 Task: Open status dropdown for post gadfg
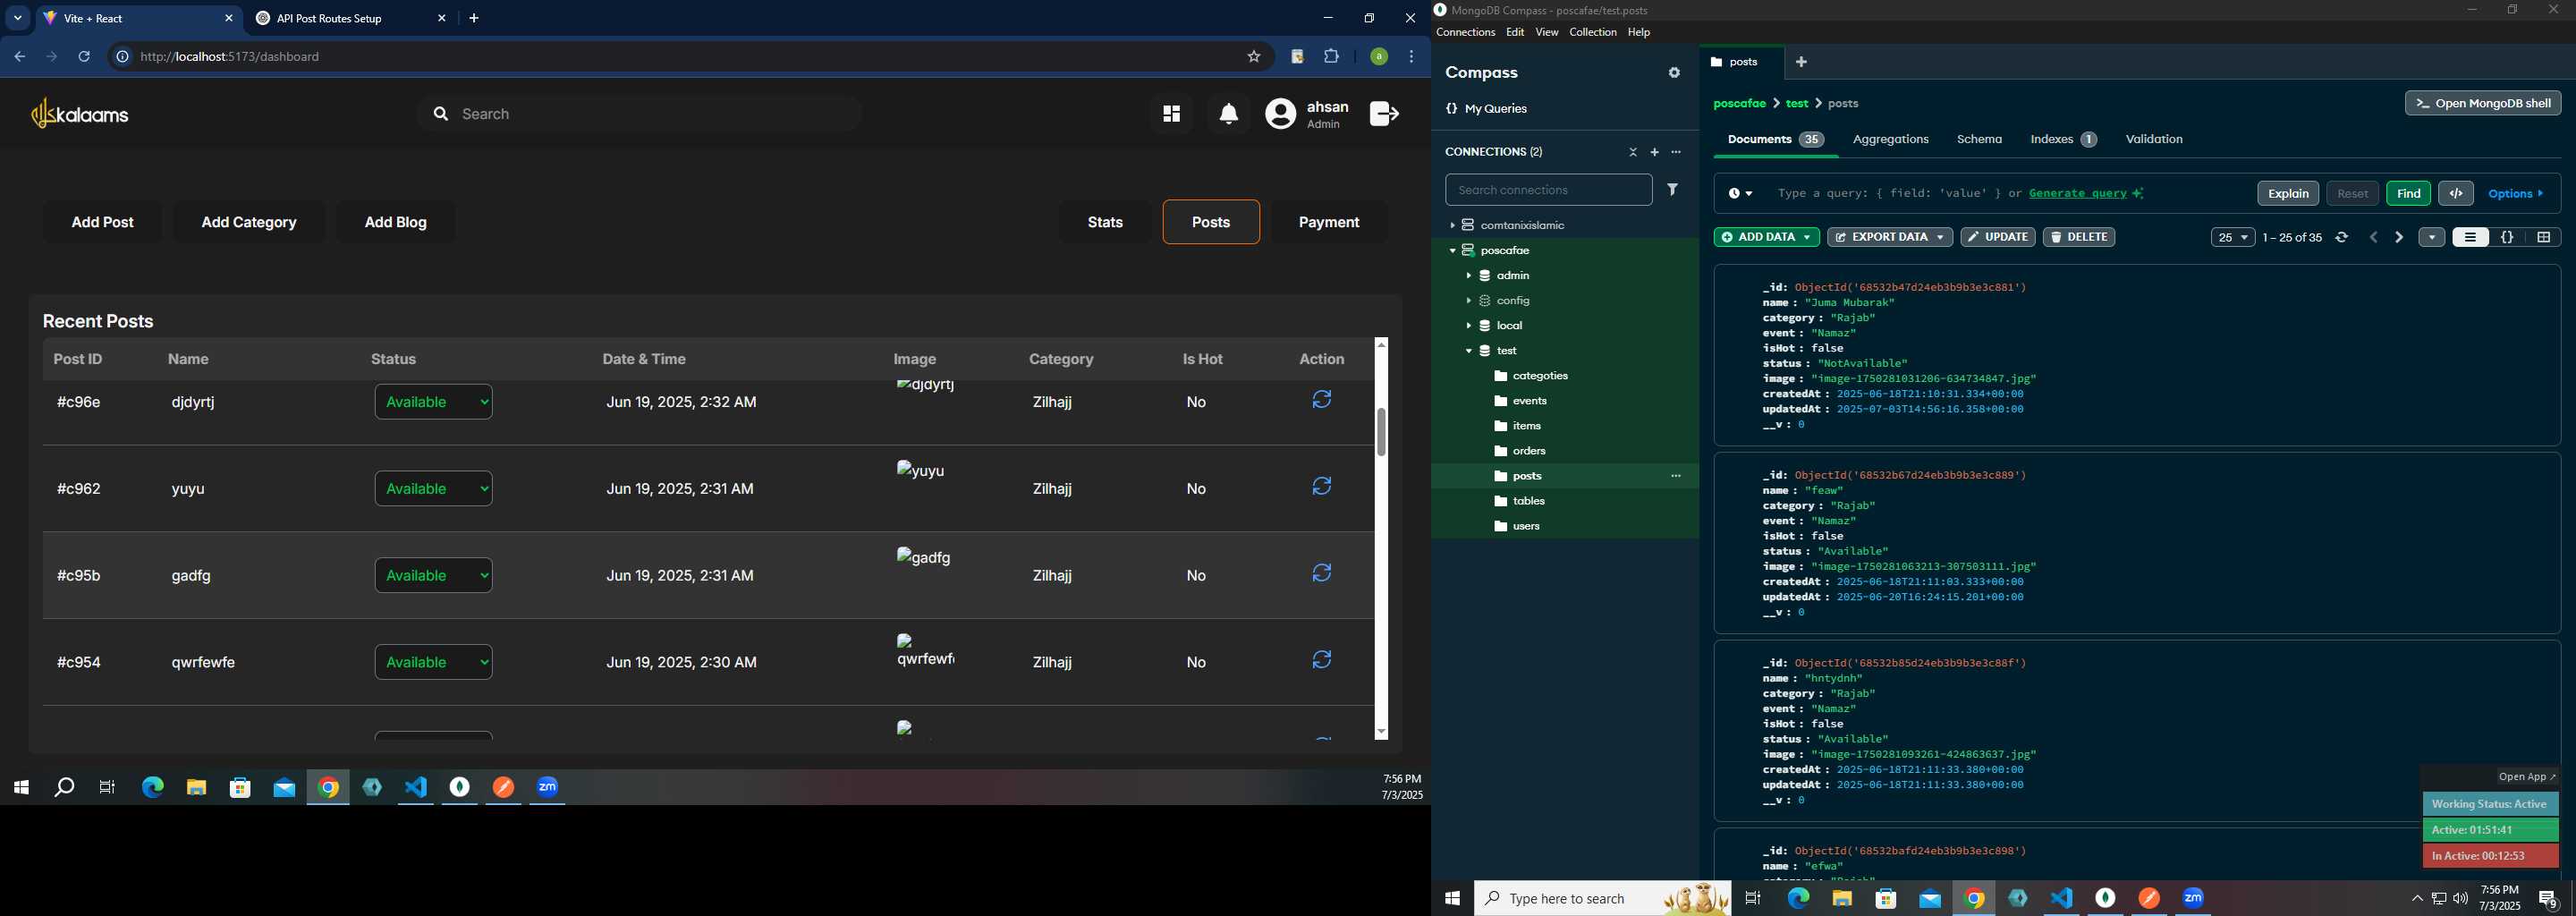(x=434, y=575)
